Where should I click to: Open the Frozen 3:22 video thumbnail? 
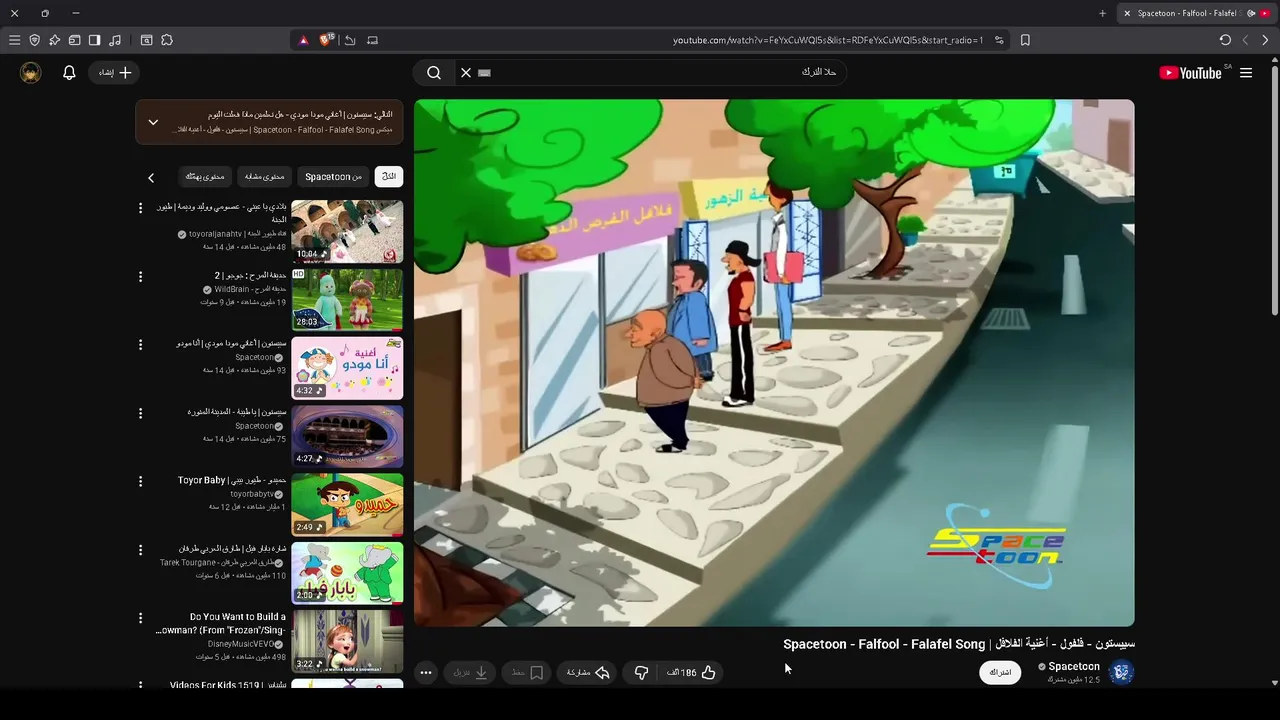coord(347,641)
